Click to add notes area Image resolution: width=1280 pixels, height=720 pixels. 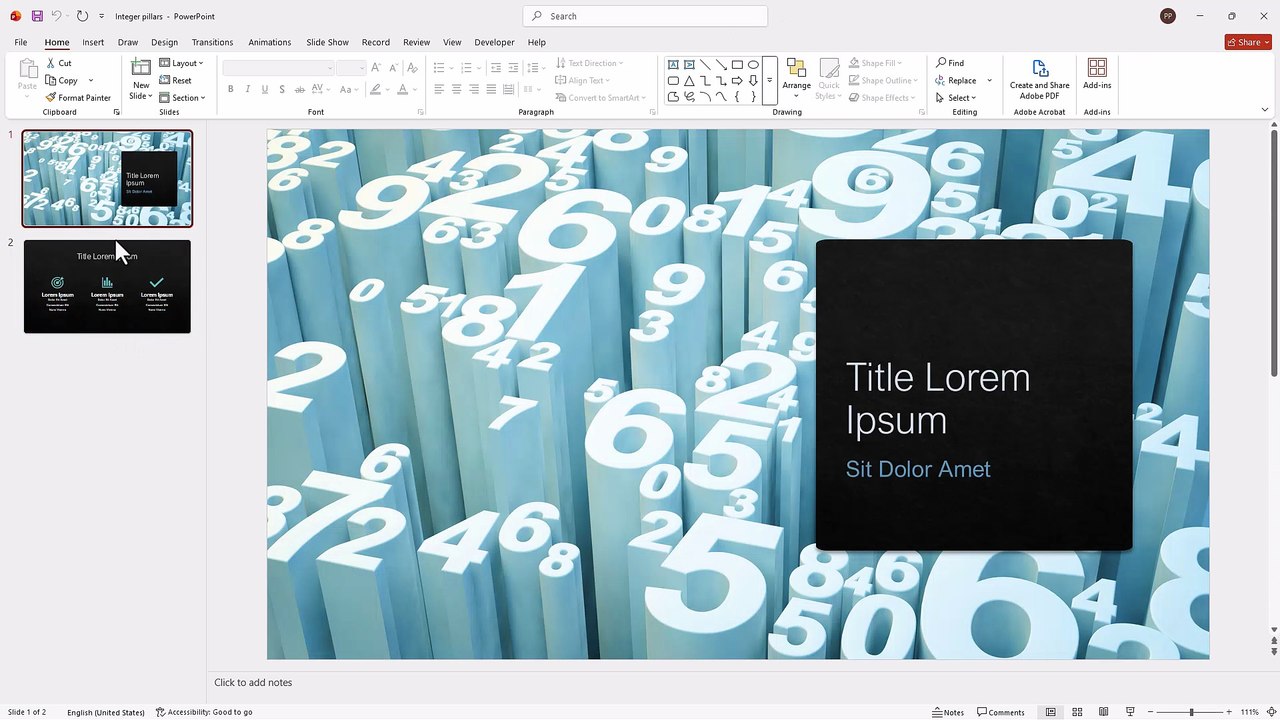coord(253,682)
